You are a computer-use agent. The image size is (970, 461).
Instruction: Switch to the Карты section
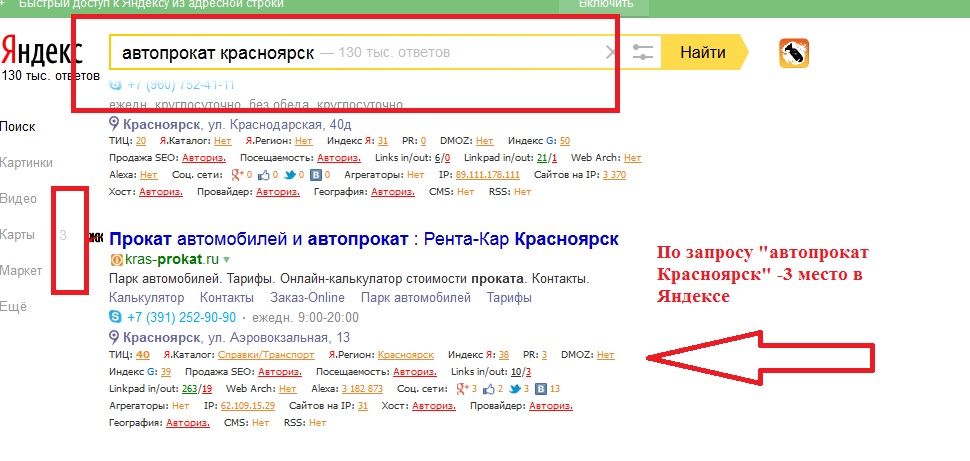click(17, 235)
